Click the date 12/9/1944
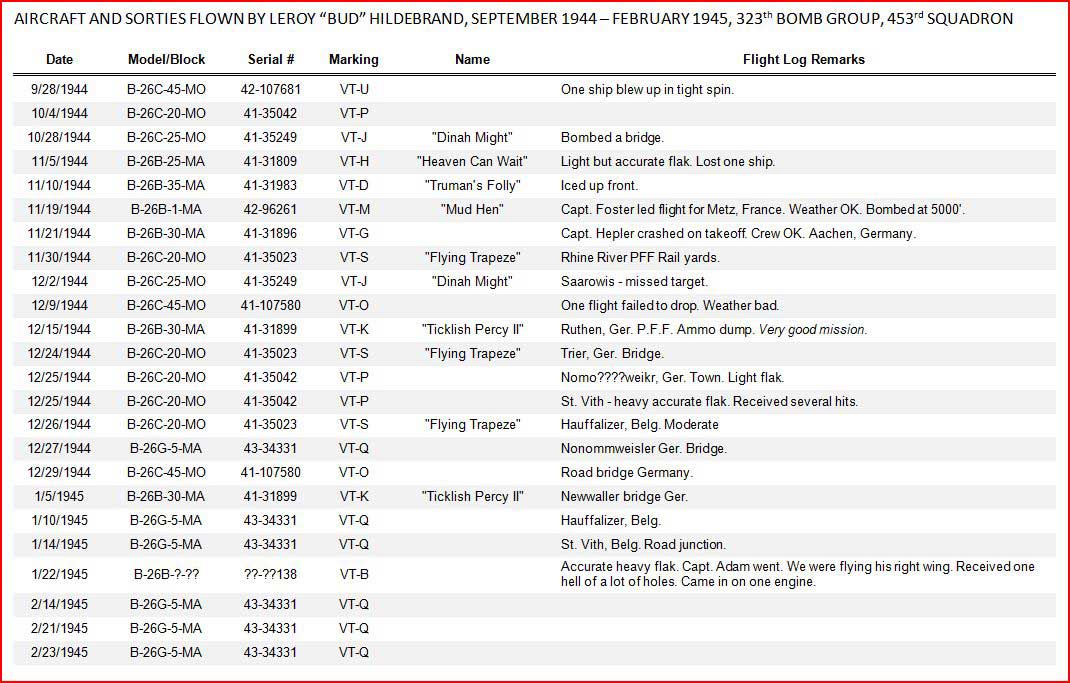This screenshot has height=683, width=1070. (59, 305)
